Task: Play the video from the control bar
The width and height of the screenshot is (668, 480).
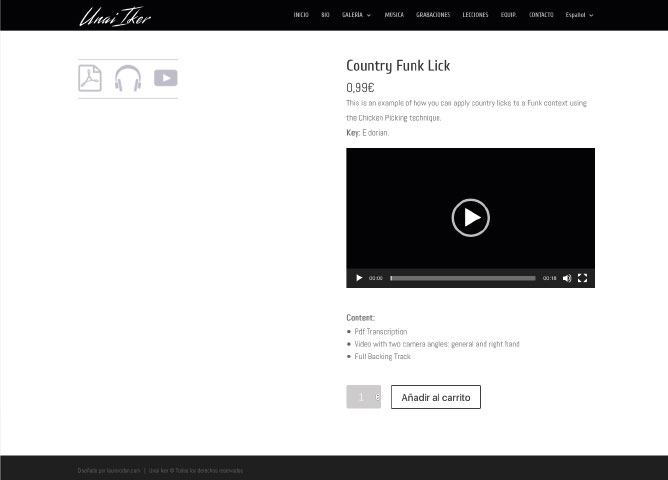Action: click(x=359, y=278)
